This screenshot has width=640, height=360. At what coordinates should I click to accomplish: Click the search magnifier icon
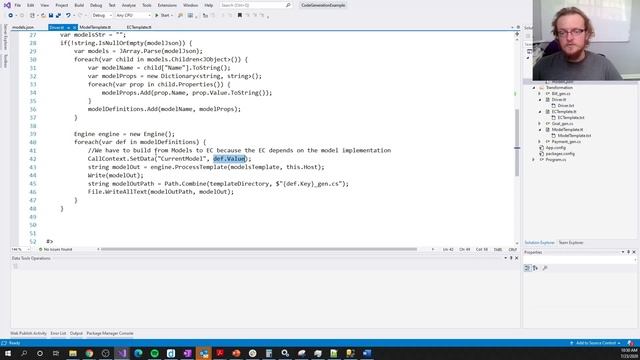pyautogui.click(x=288, y=5)
